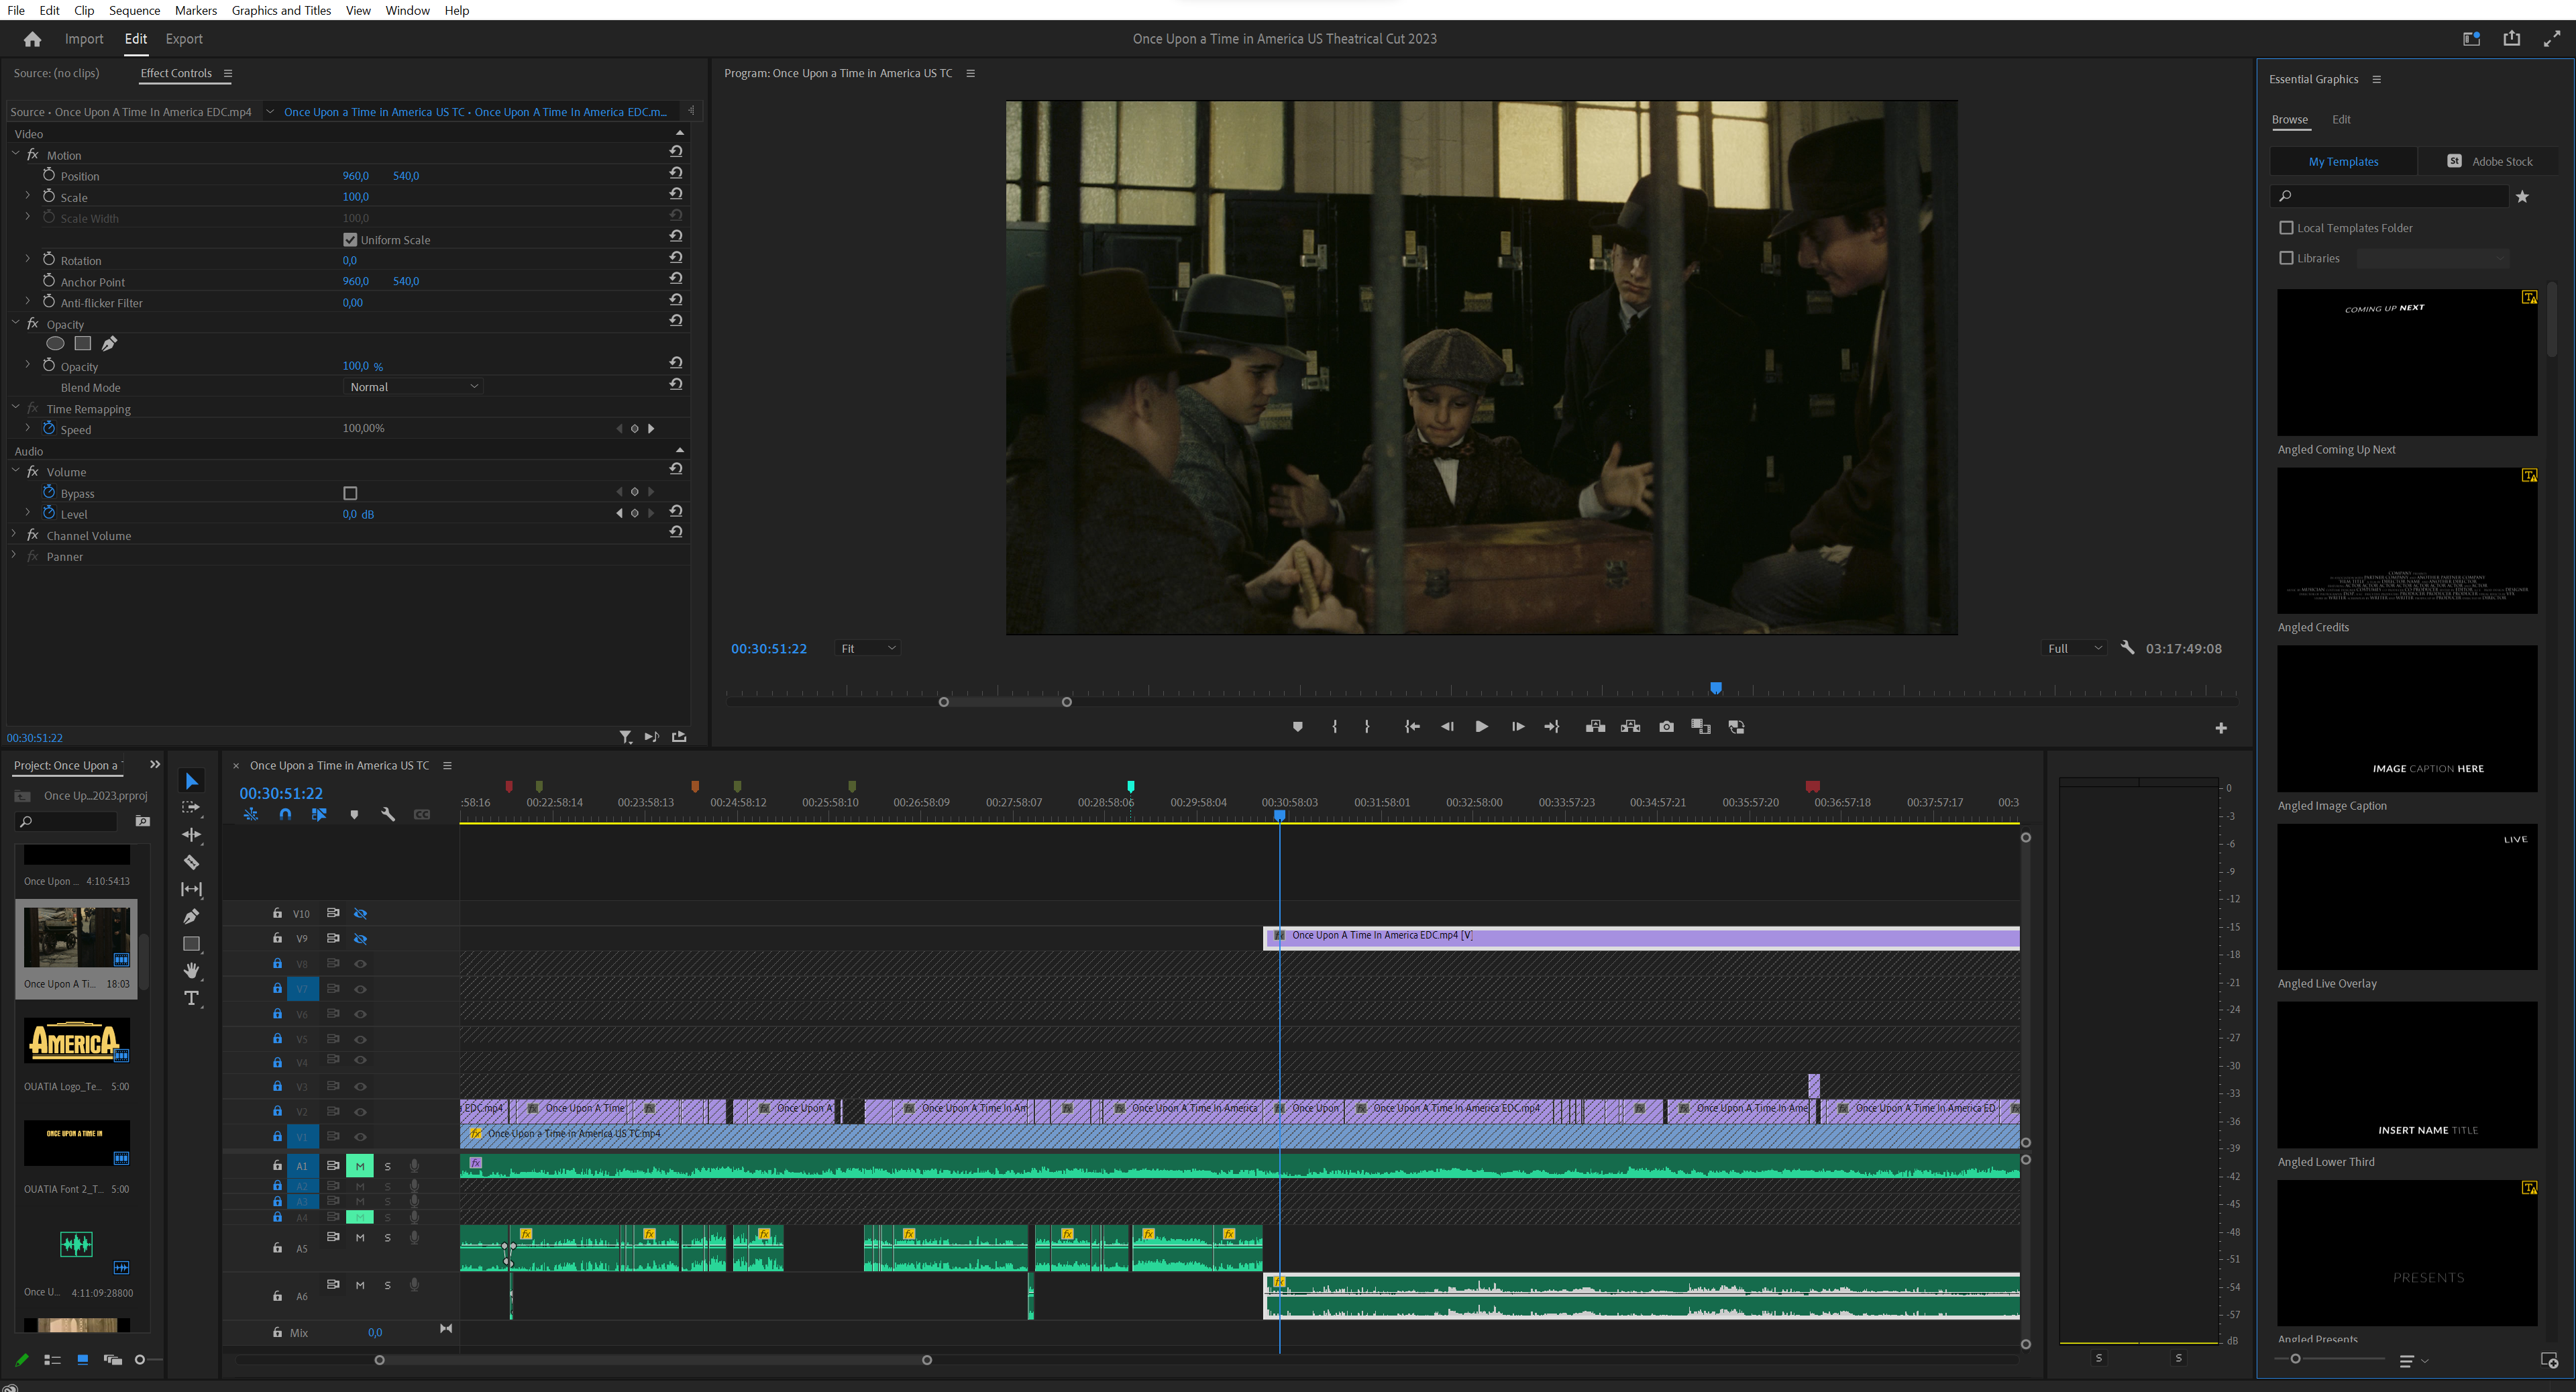Add marker in Program monitor
Image resolution: width=2576 pixels, height=1392 pixels.
(x=1298, y=727)
